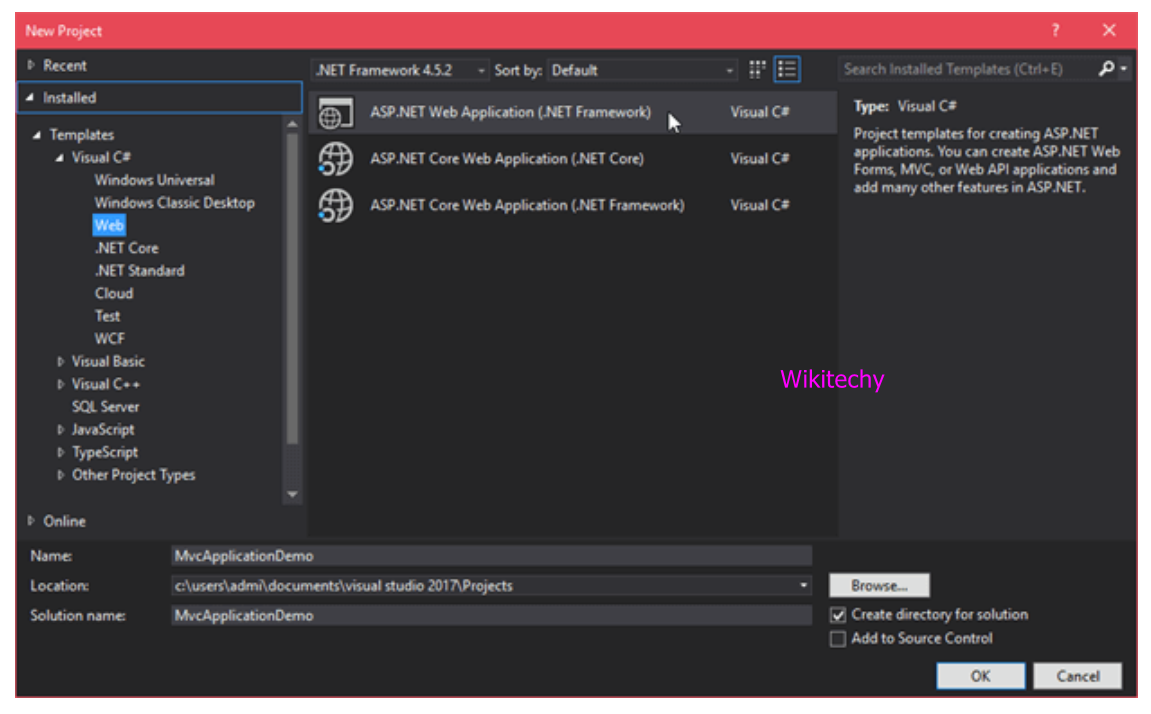
Task: Select Windows Classic Desktop category
Action: [174, 203]
